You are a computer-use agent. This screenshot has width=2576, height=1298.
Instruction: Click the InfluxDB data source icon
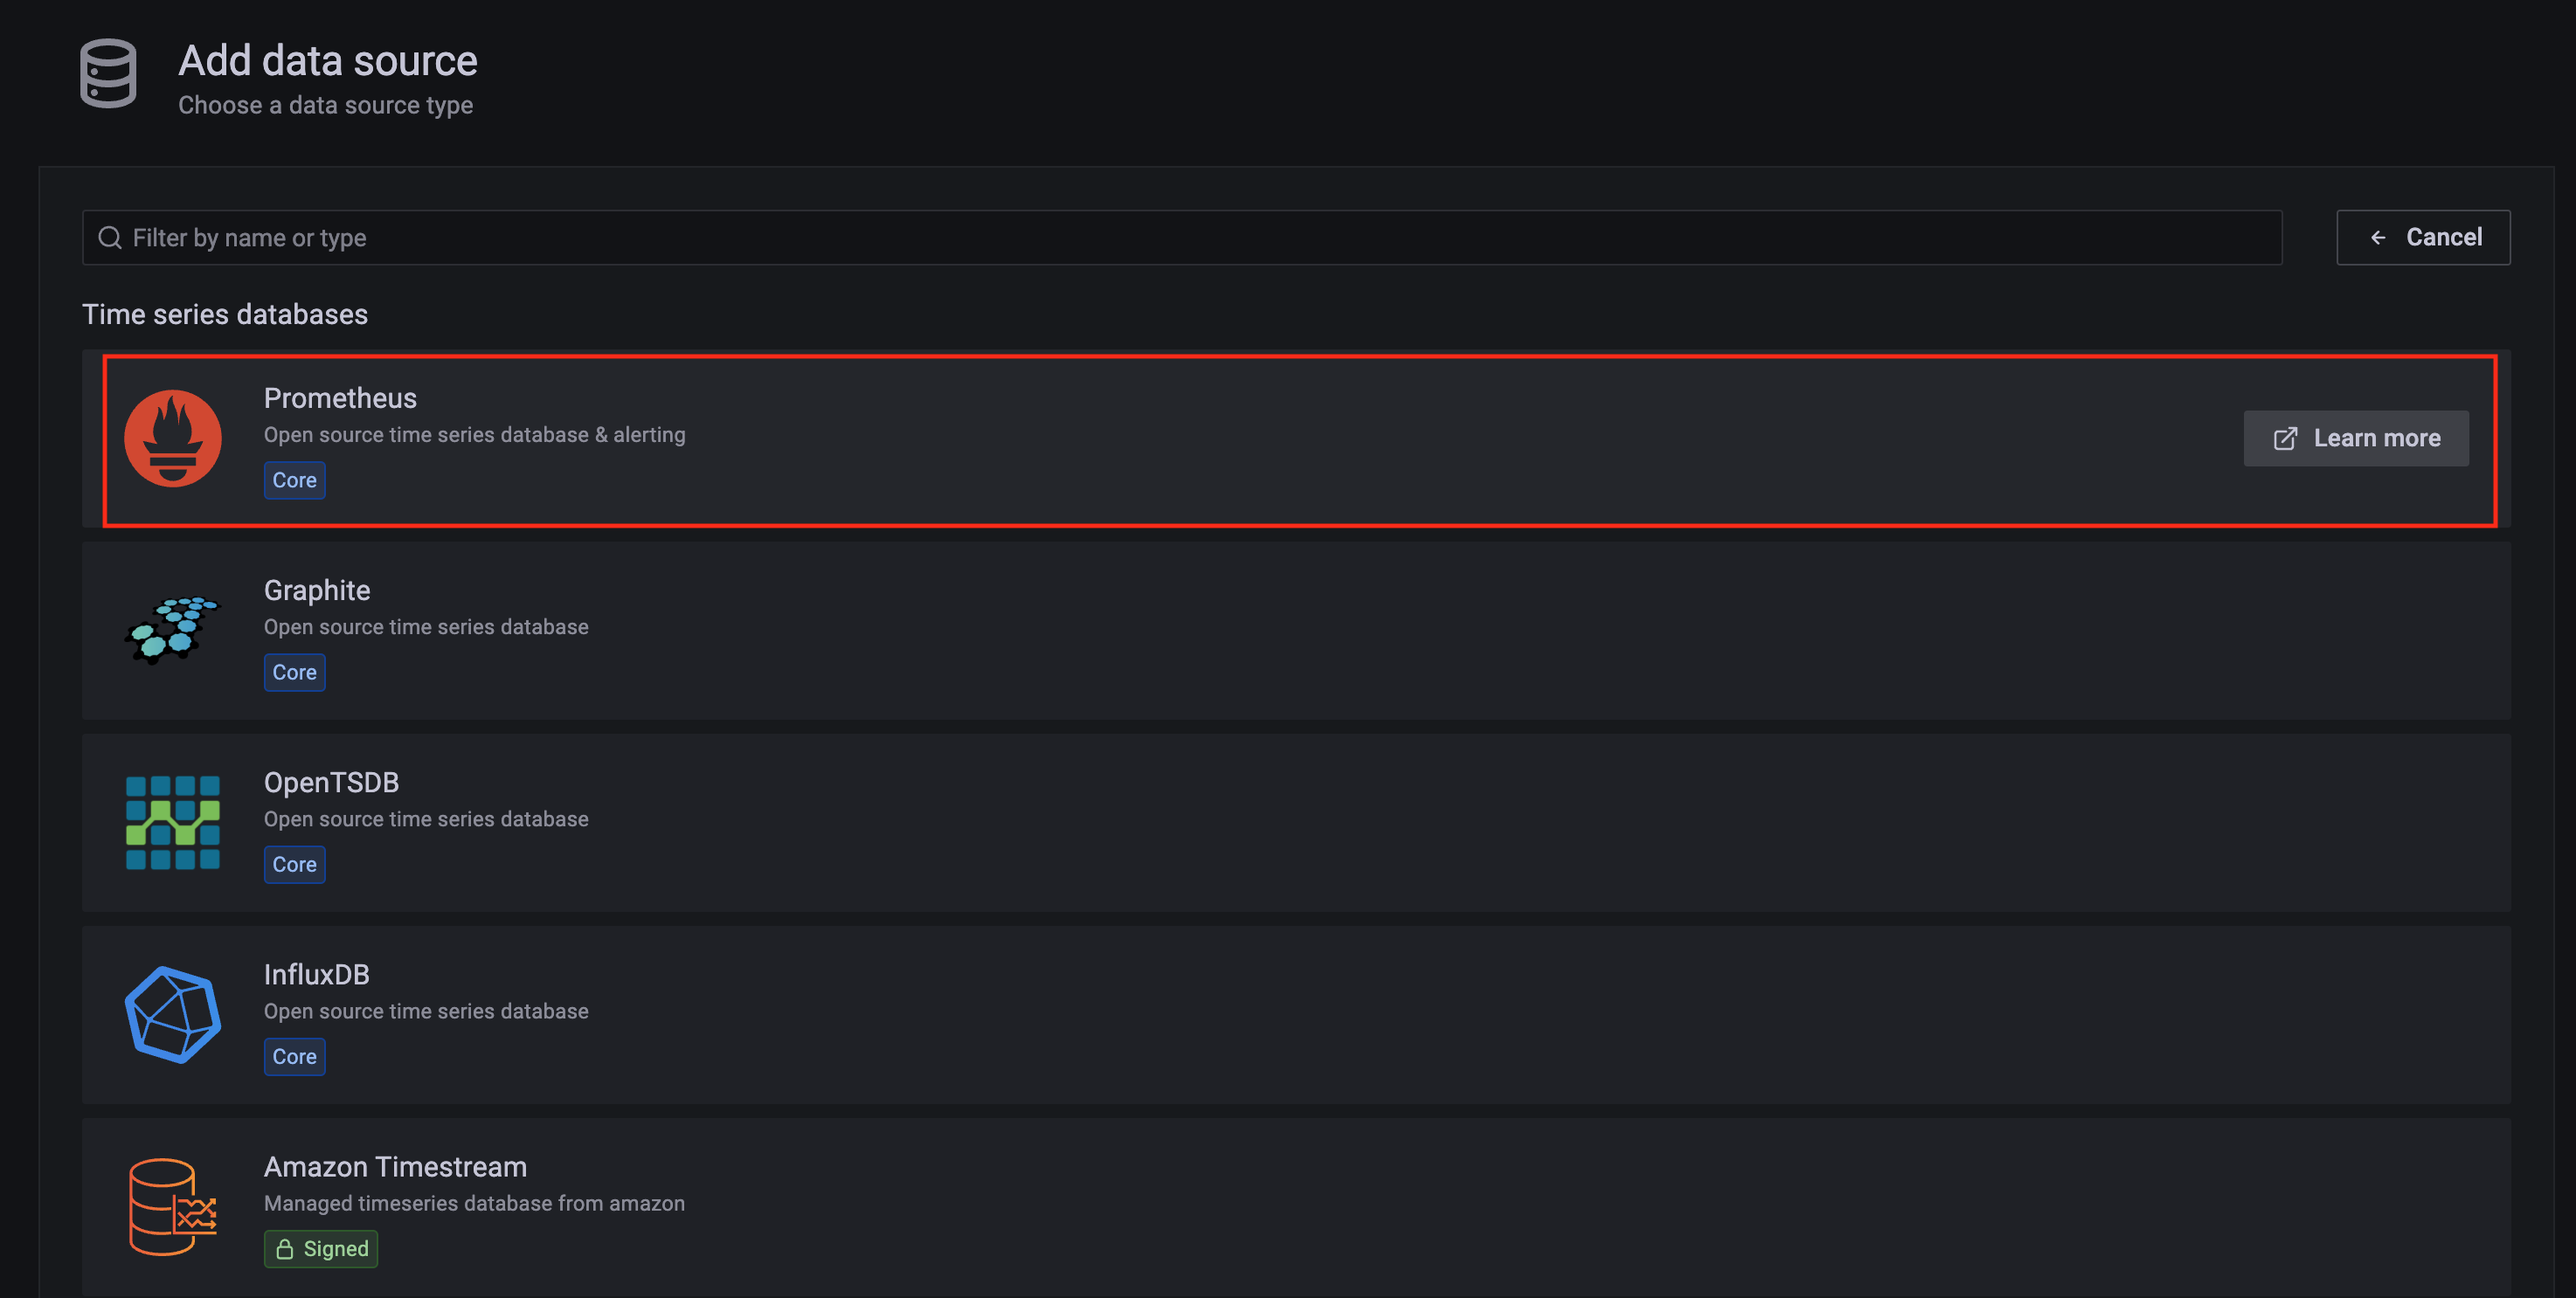[172, 1013]
